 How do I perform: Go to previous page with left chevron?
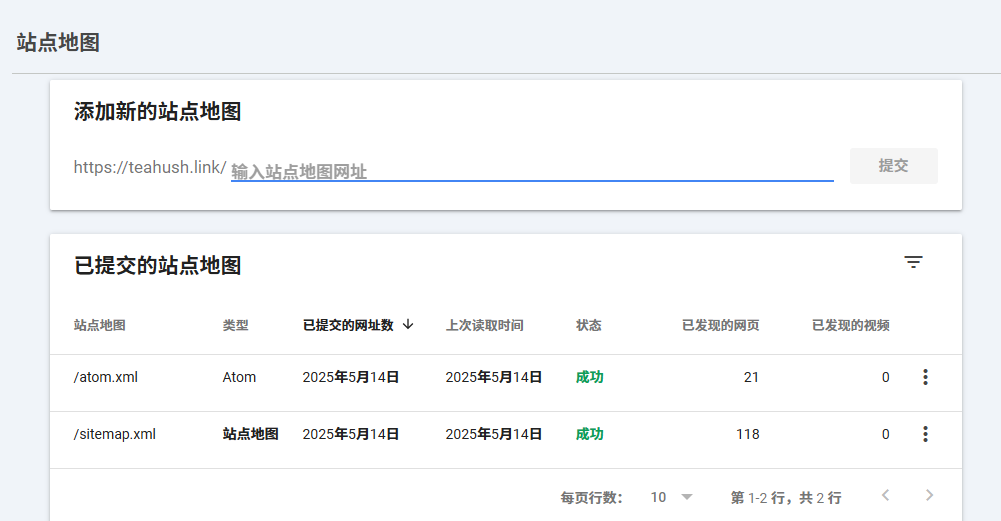coord(885,495)
